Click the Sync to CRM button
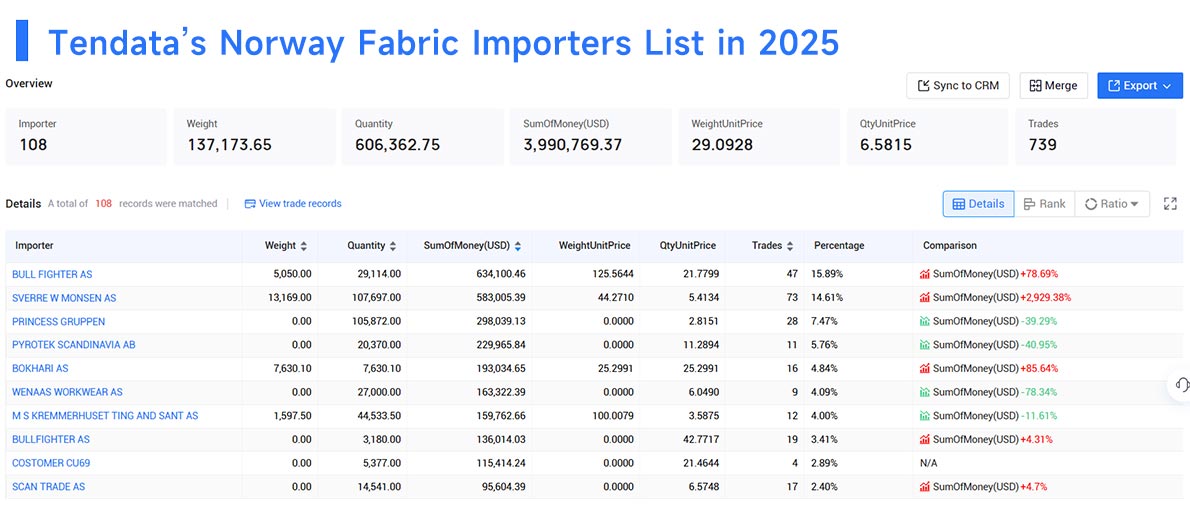 click(958, 86)
